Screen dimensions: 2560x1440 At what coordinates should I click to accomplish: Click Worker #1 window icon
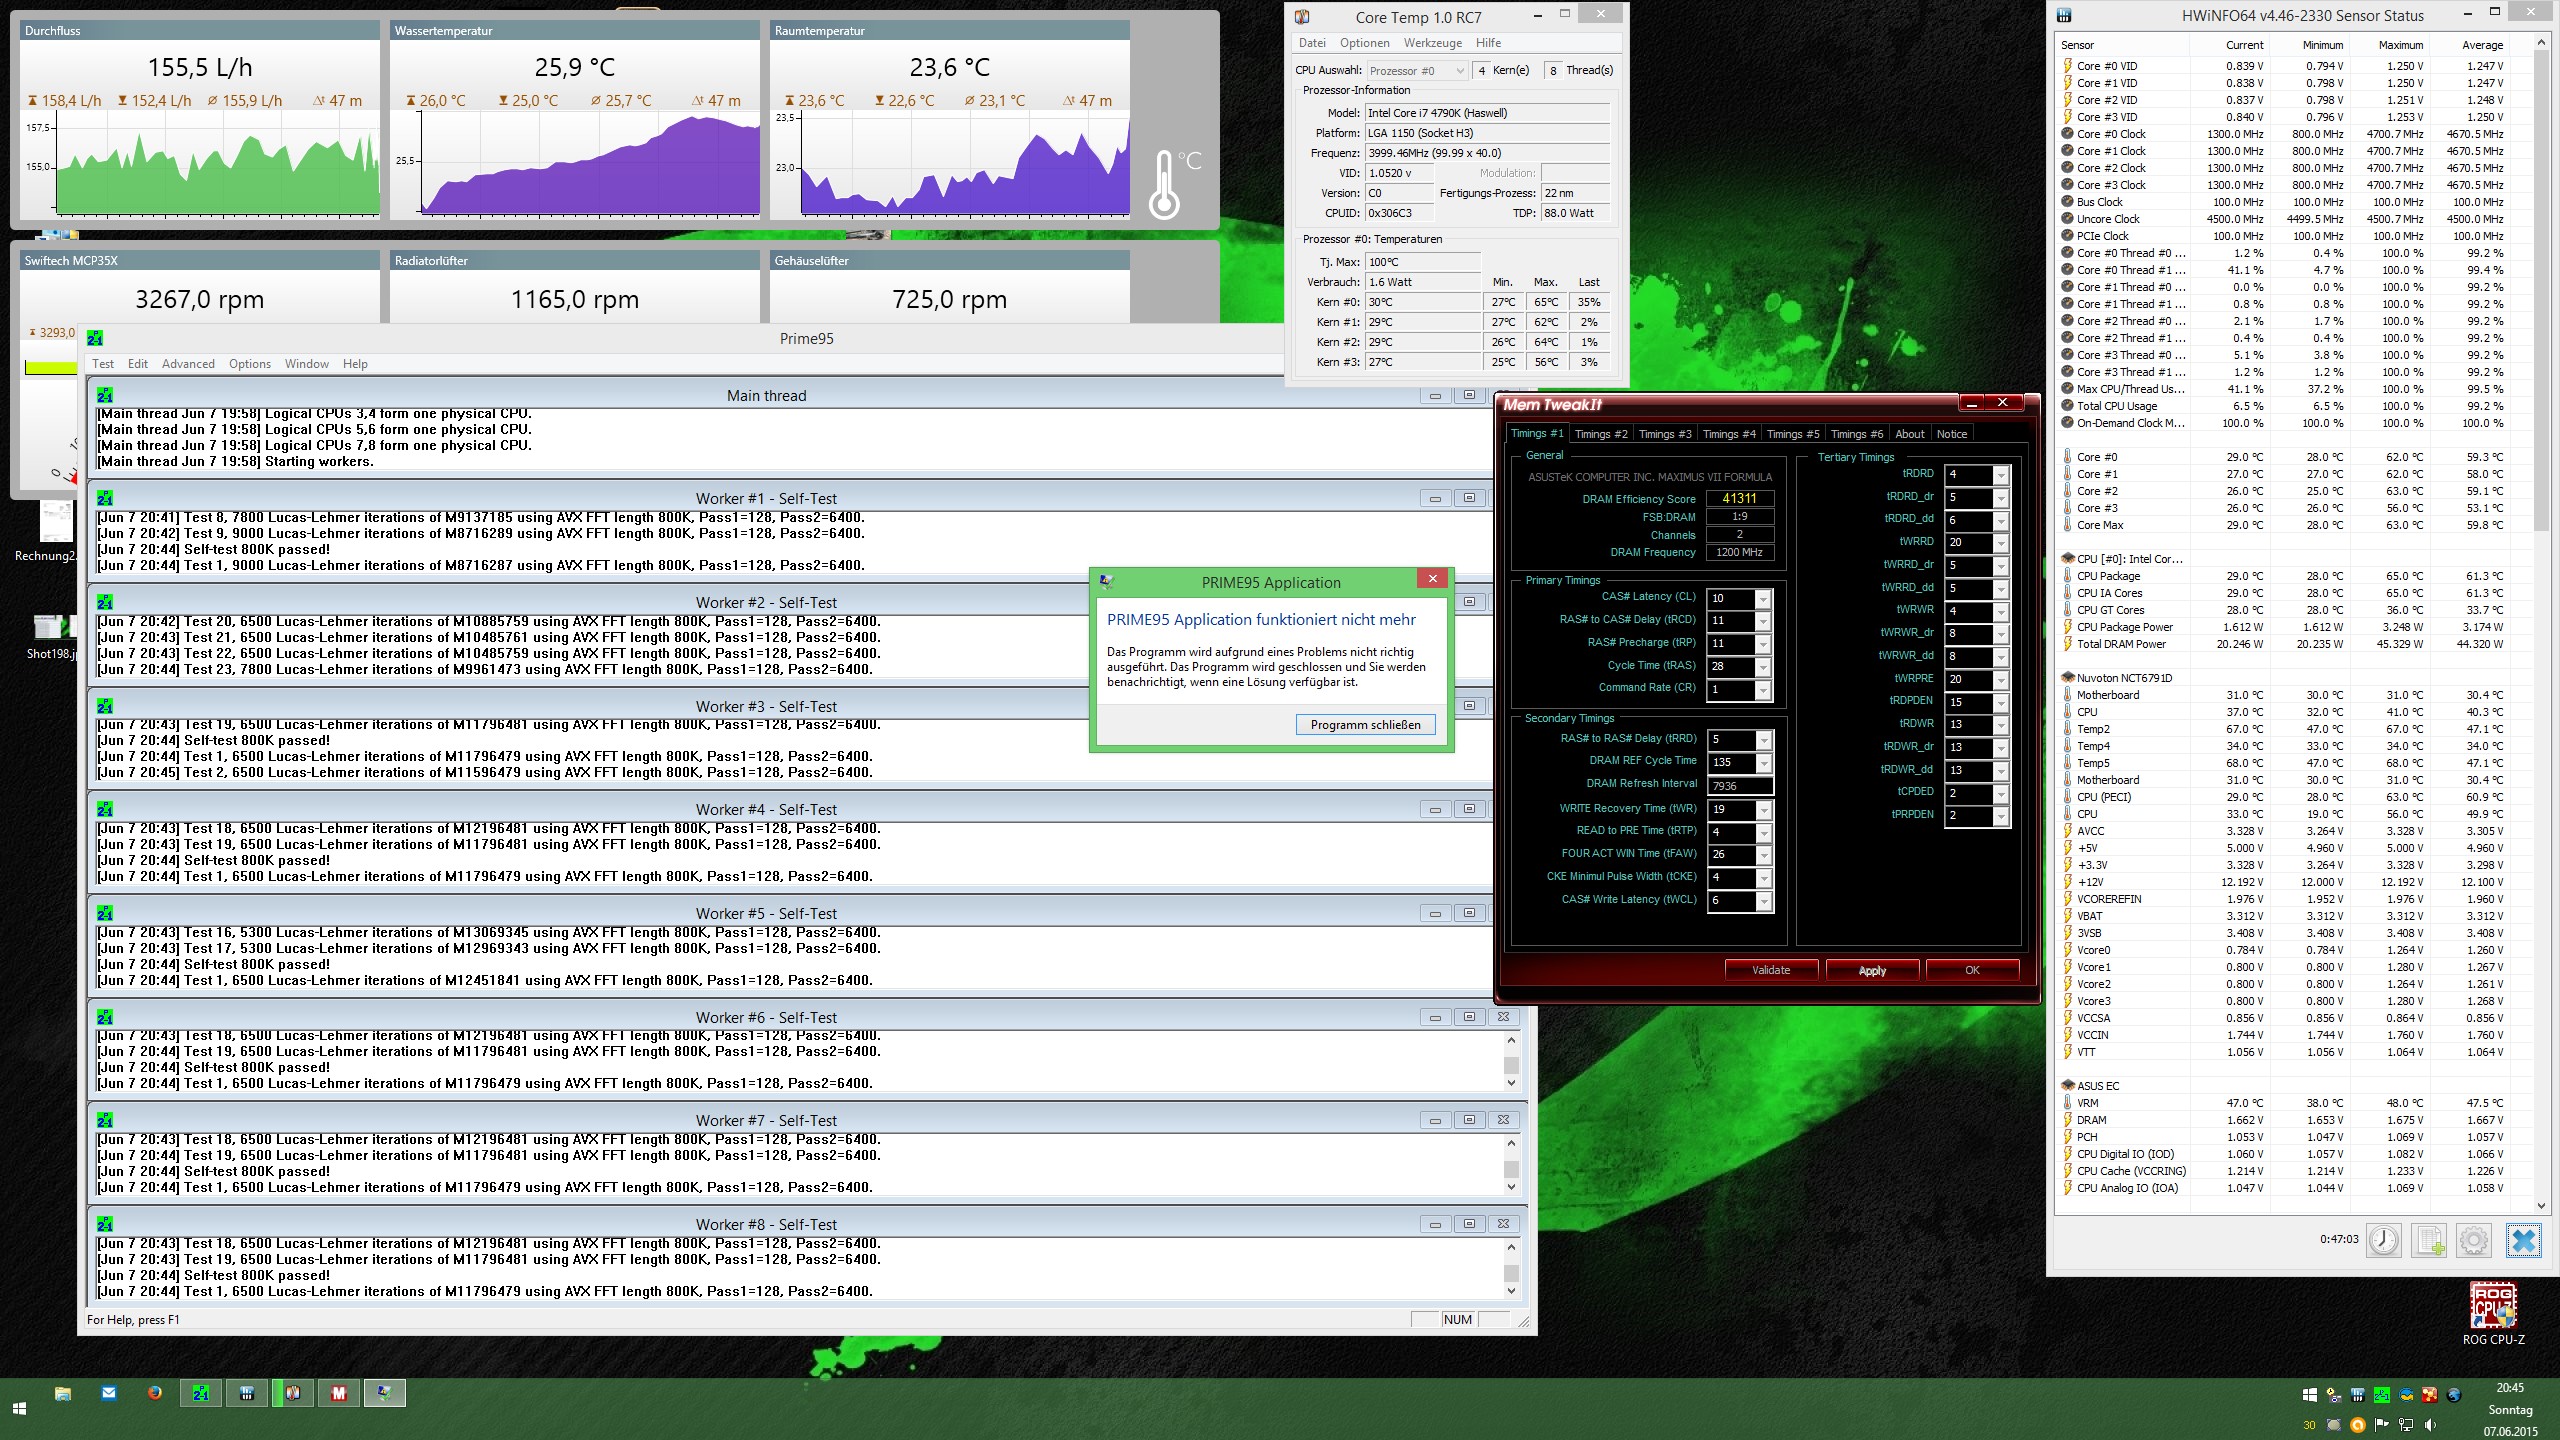pos(105,498)
